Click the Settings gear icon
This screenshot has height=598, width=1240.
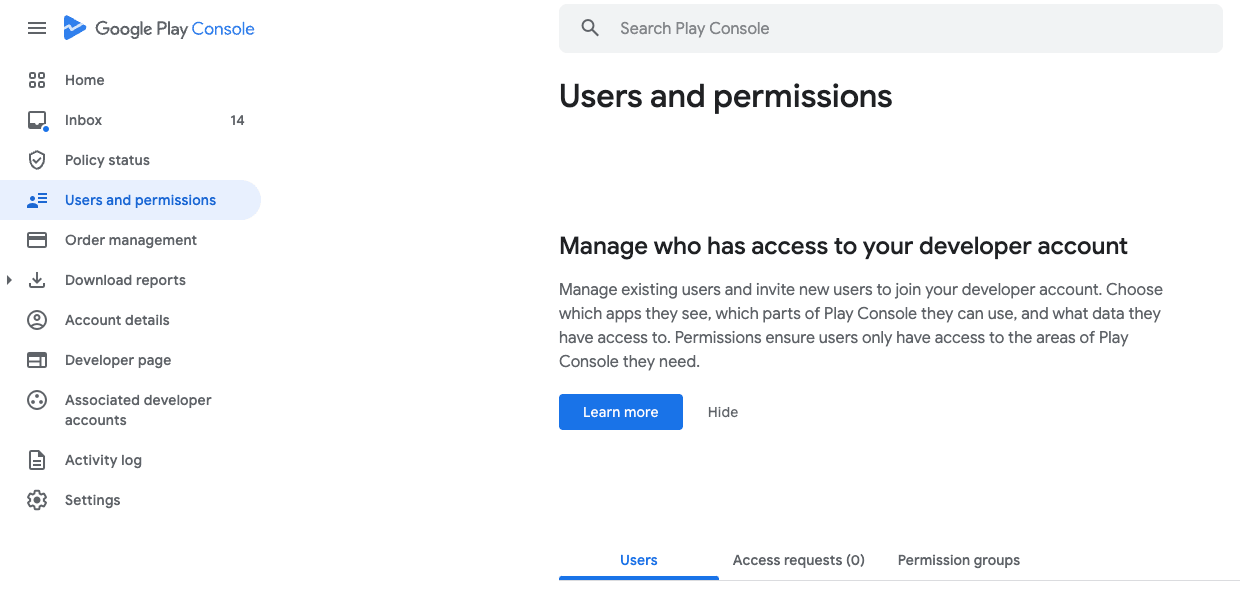(37, 500)
